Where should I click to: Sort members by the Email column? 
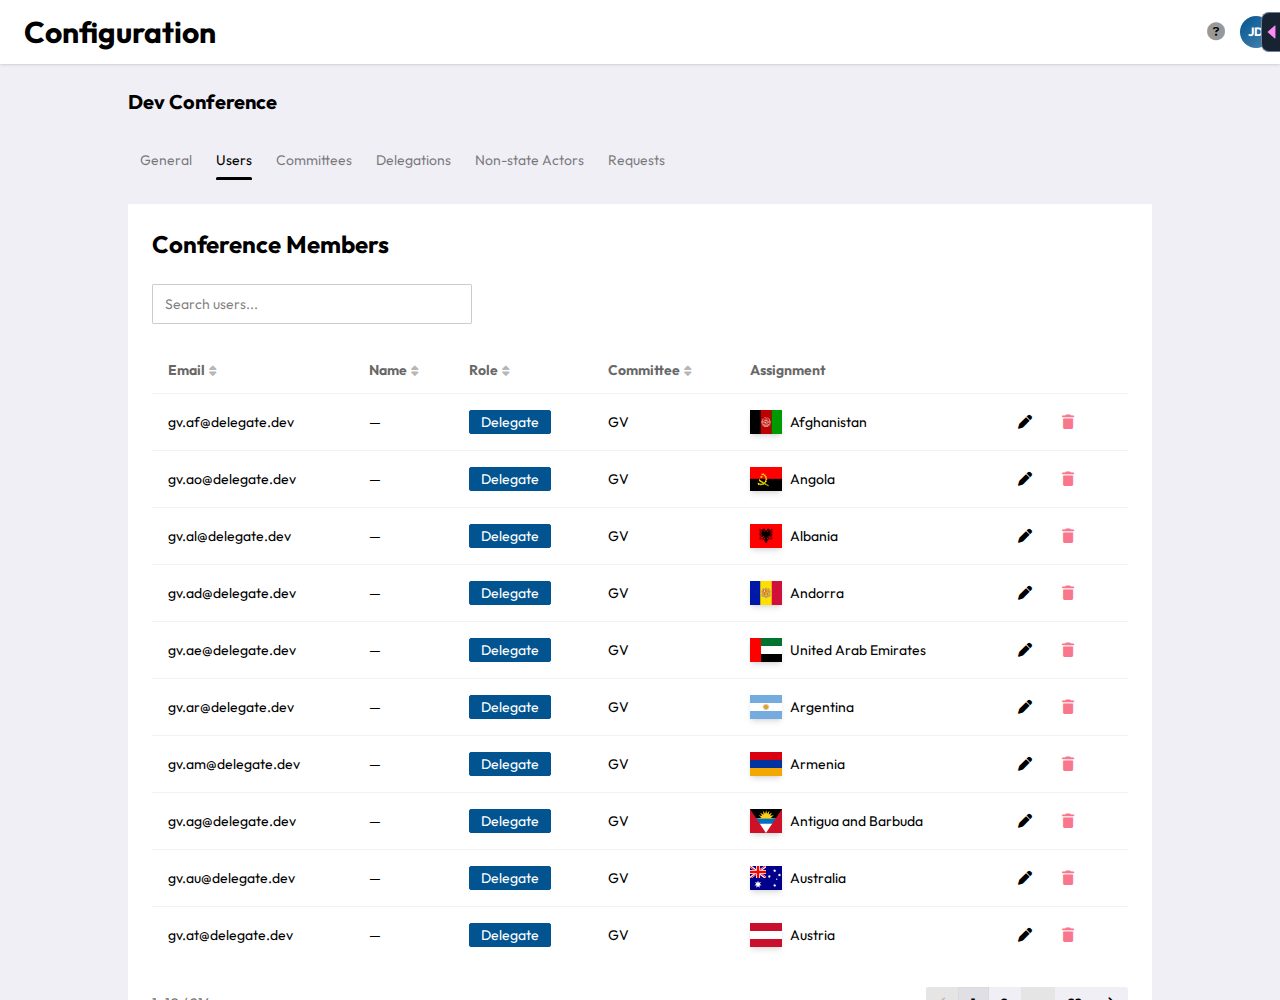192,370
